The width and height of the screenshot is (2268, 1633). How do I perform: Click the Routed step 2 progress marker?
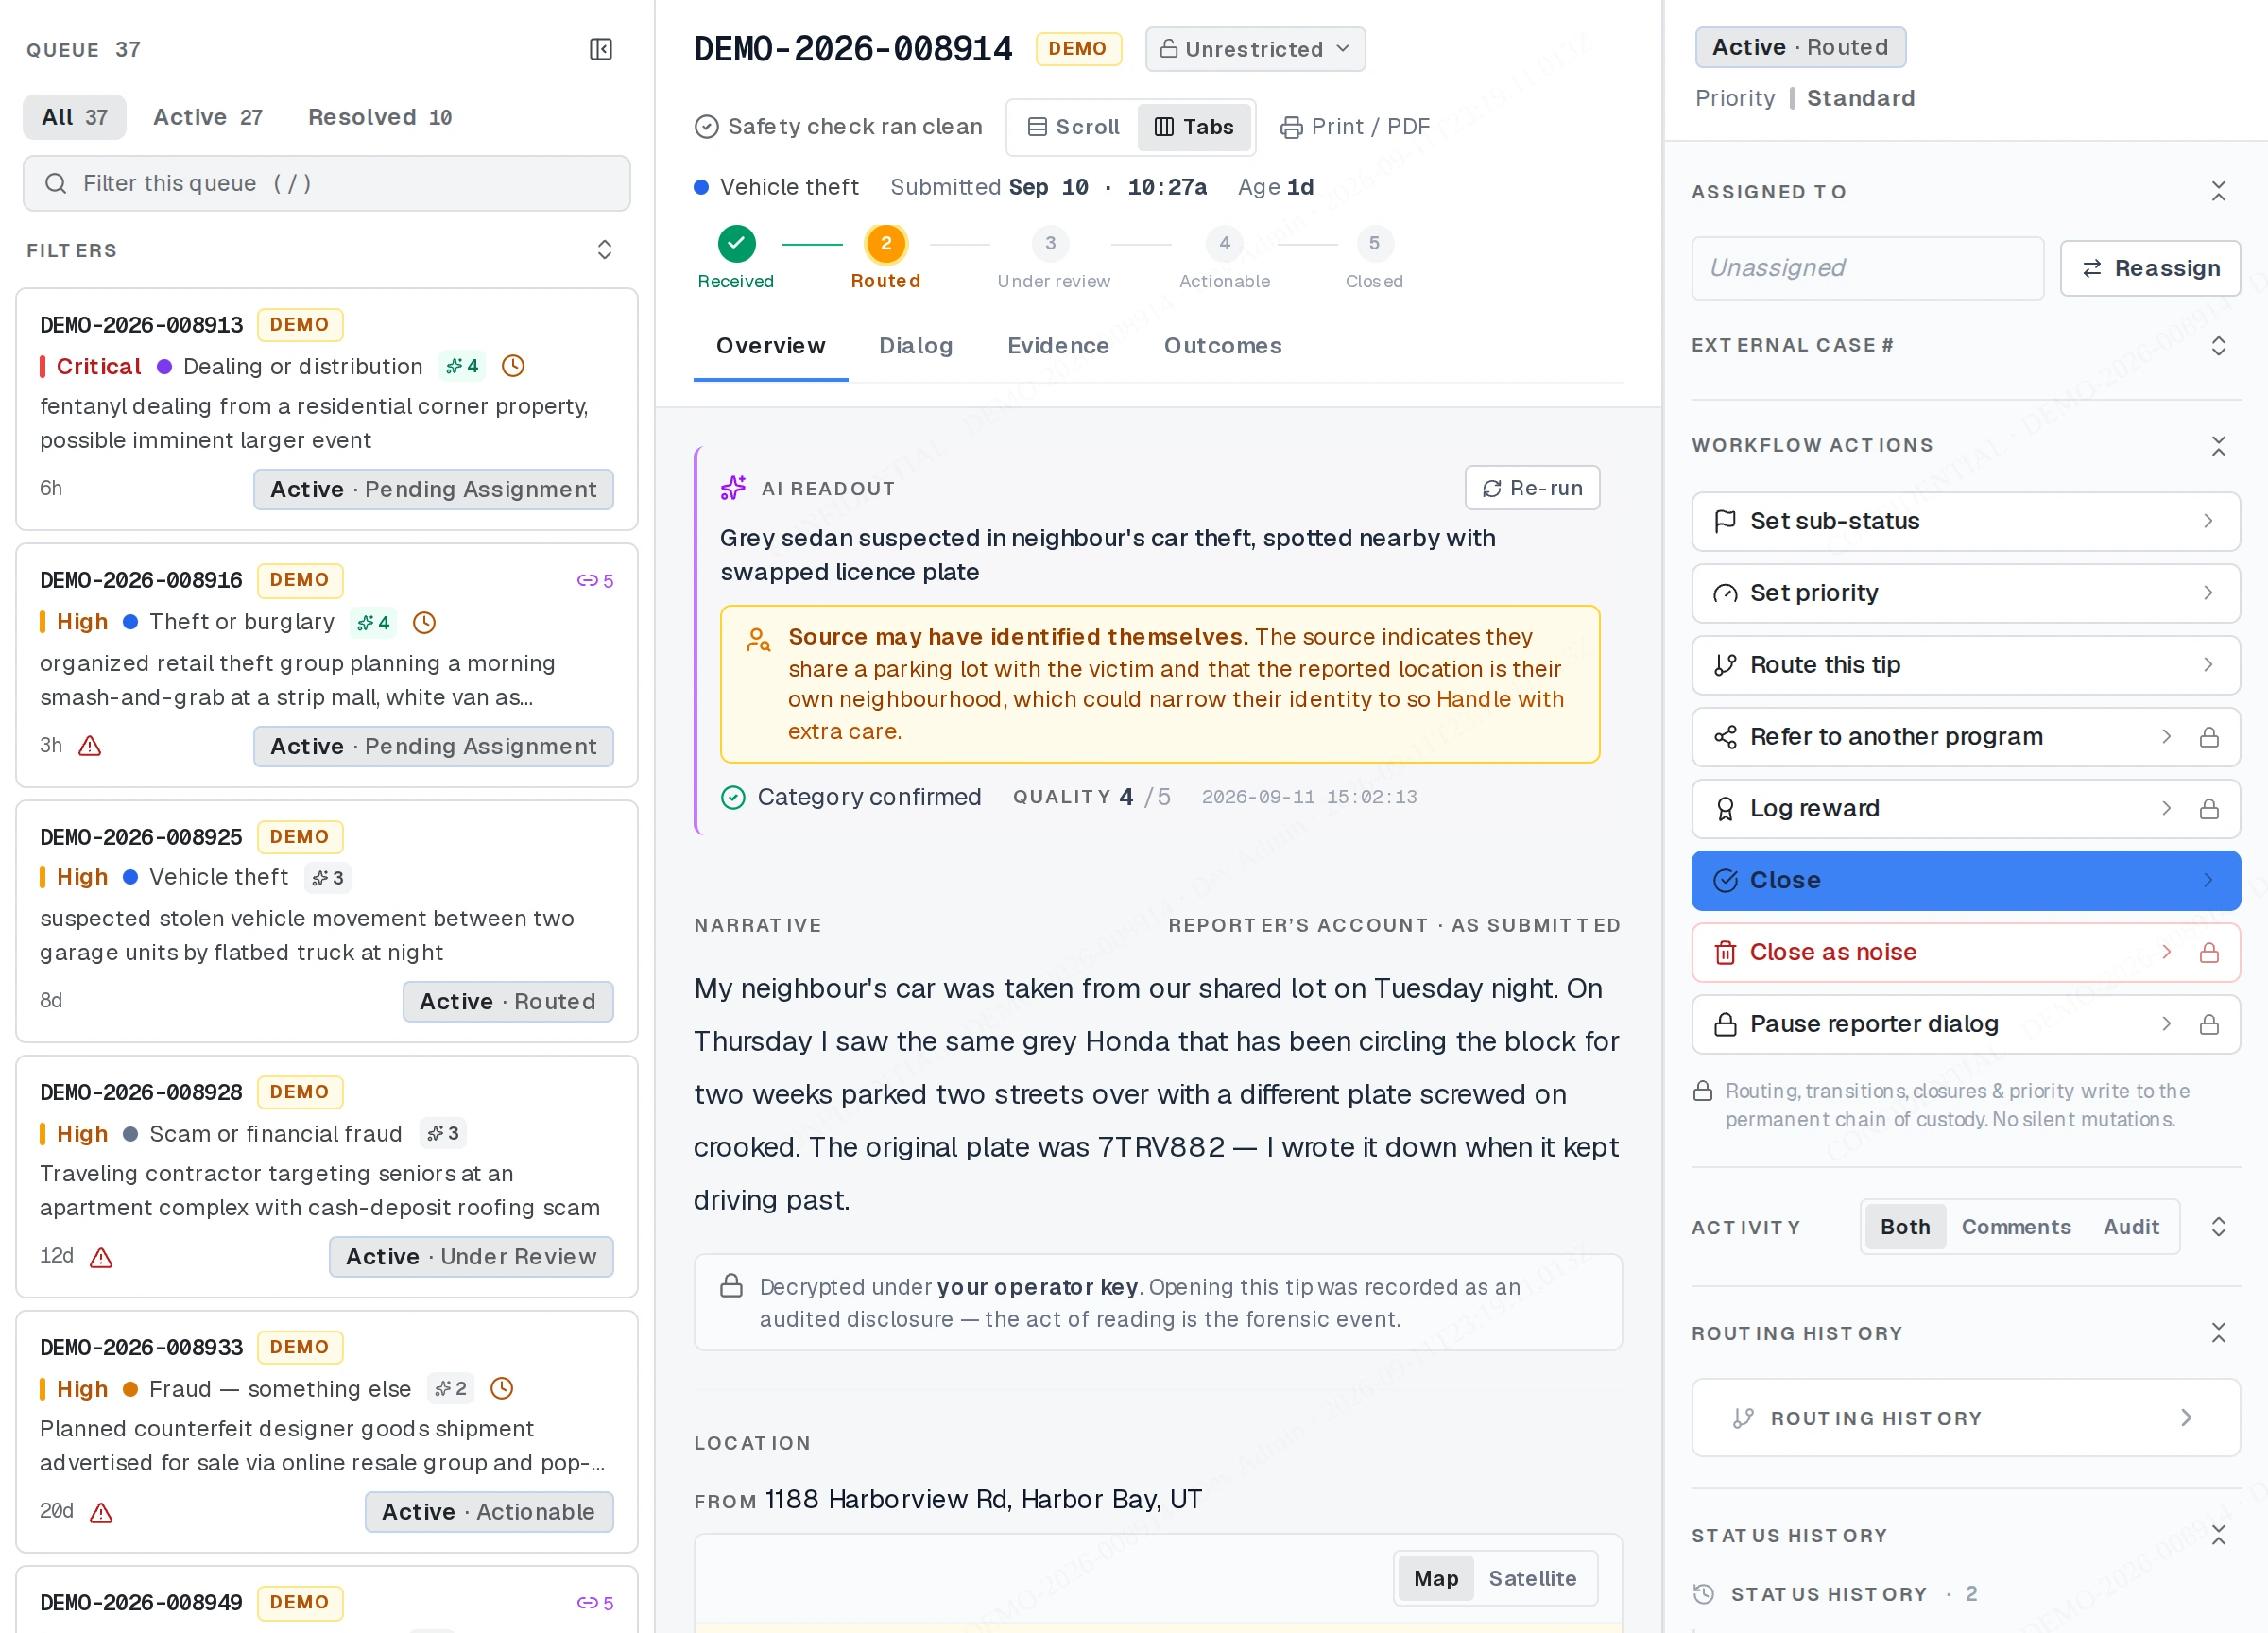(x=886, y=244)
